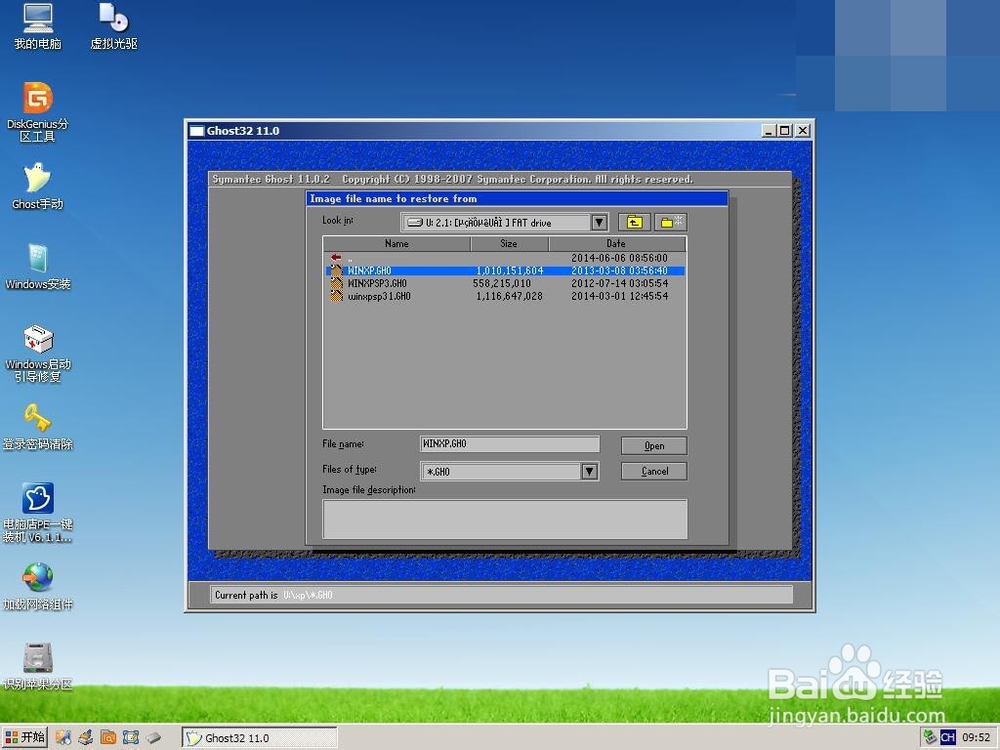Screen dimensions: 1000x750
Task: Expand the Look in drive dropdown
Action: tap(599, 222)
